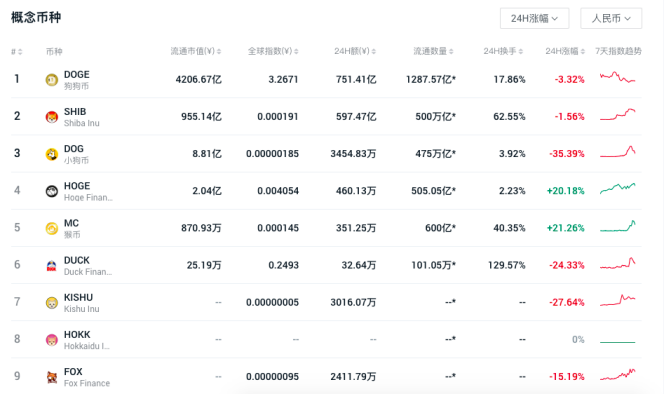Viewport: 664px width, 394px height.
Task: Click SHIB turnover 62.55%
Action: tap(509, 117)
